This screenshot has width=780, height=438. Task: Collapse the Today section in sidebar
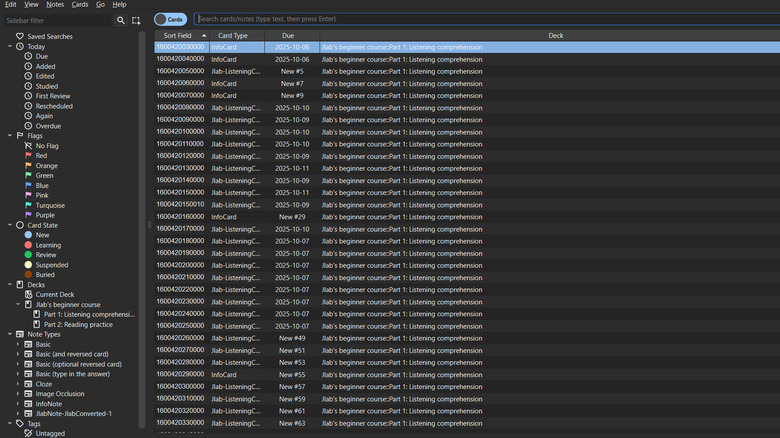click(x=9, y=47)
